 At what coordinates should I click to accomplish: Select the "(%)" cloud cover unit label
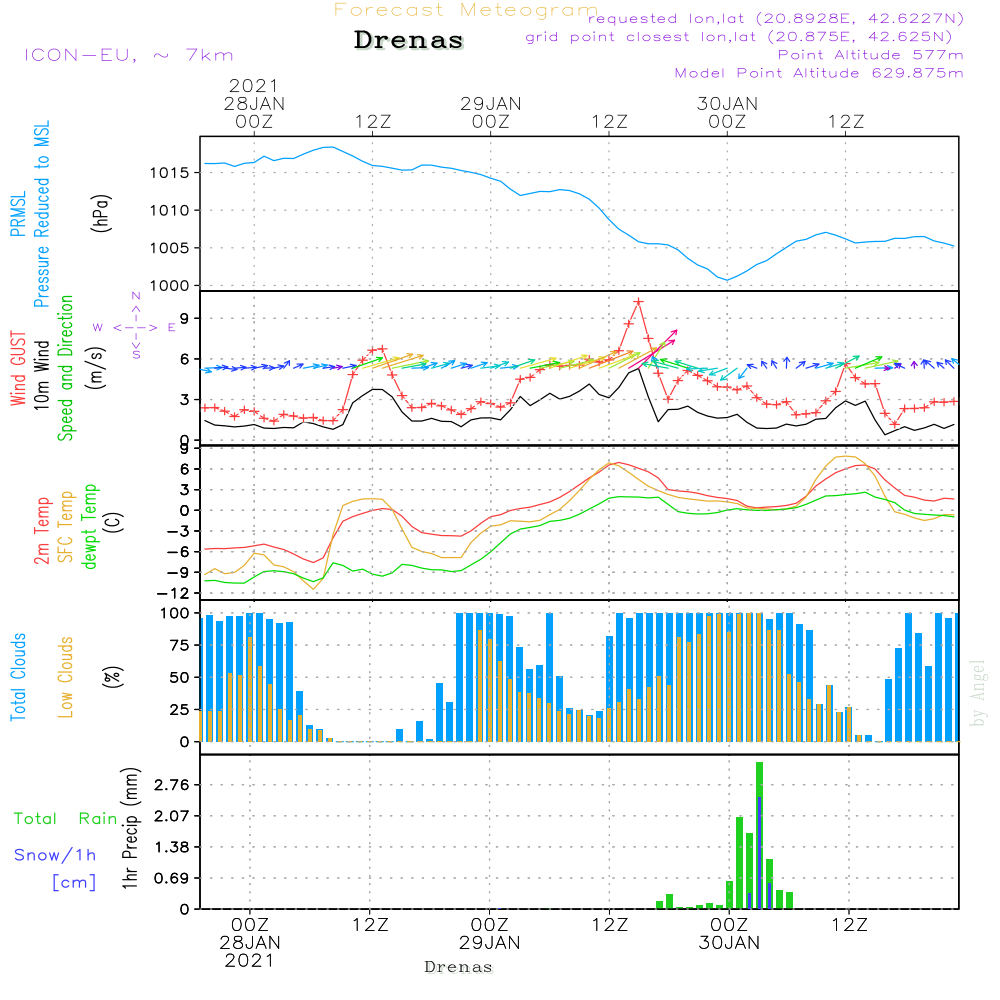click(x=113, y=677)
